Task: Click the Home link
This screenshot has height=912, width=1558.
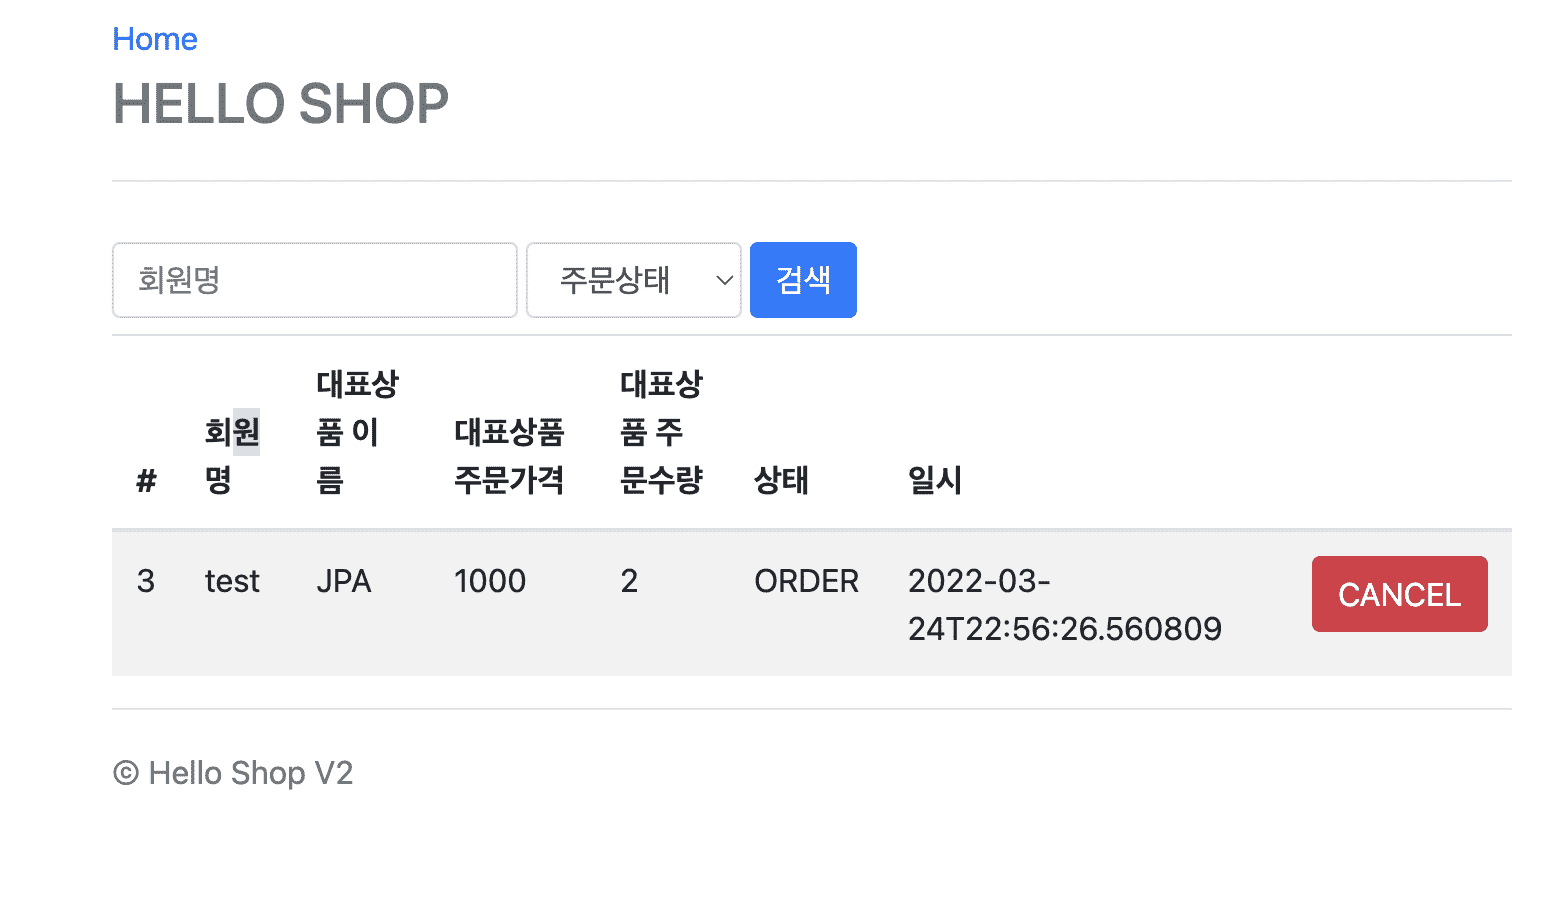Action: [155, 39]
